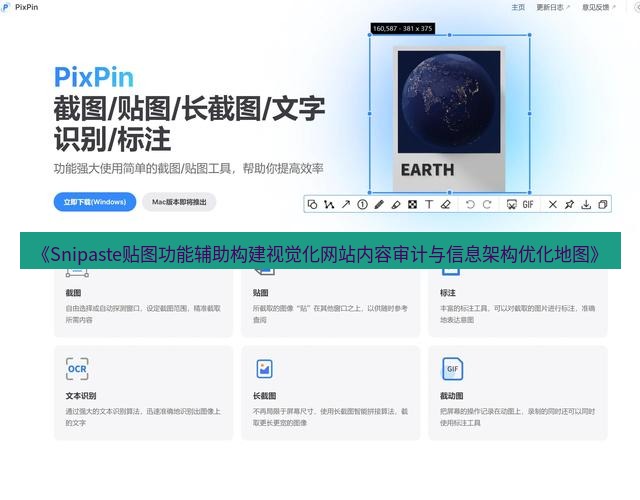Click the long screenshot card's picture icon
Image resolution: width=640 pixels, height=500 pixels.
point(264,369)
